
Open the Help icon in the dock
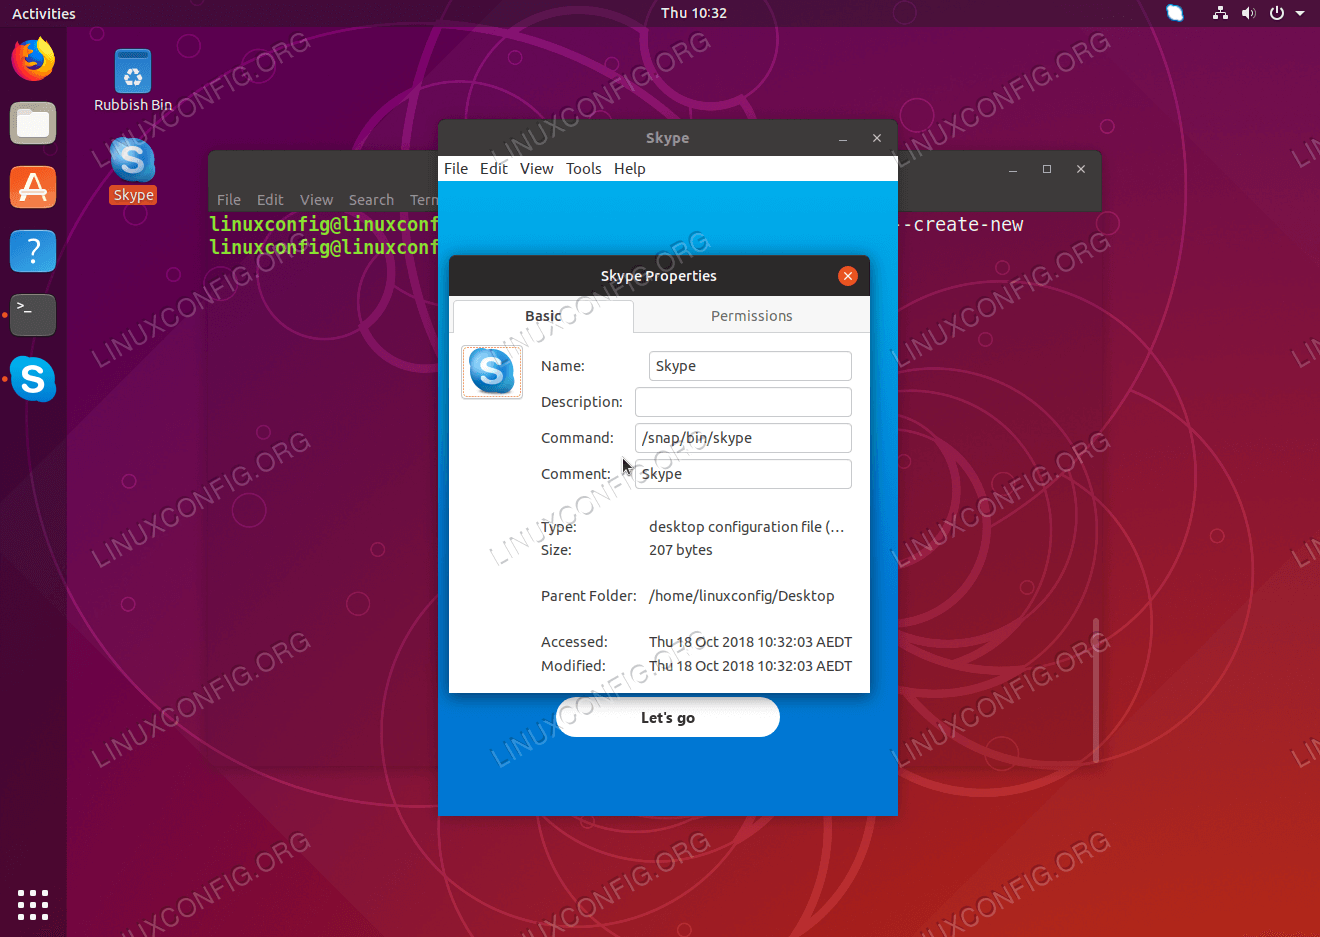33,251
